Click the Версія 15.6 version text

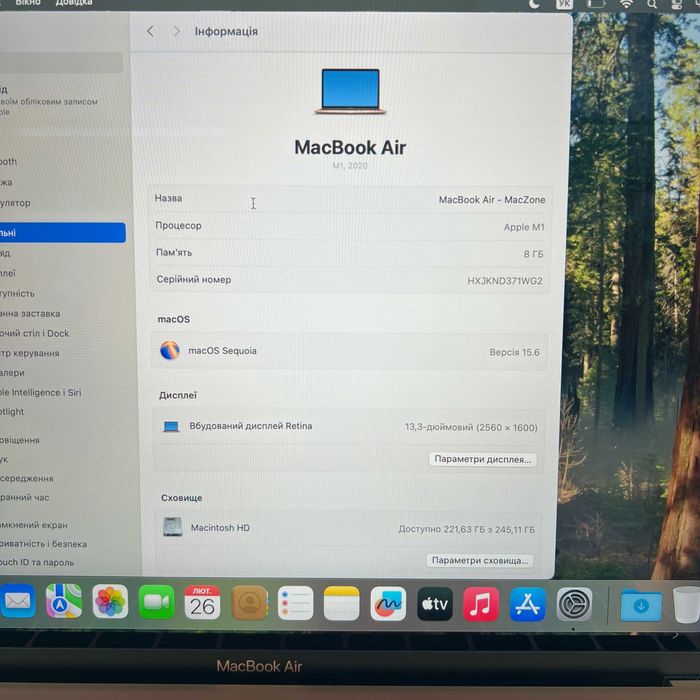tap(514, 352)
